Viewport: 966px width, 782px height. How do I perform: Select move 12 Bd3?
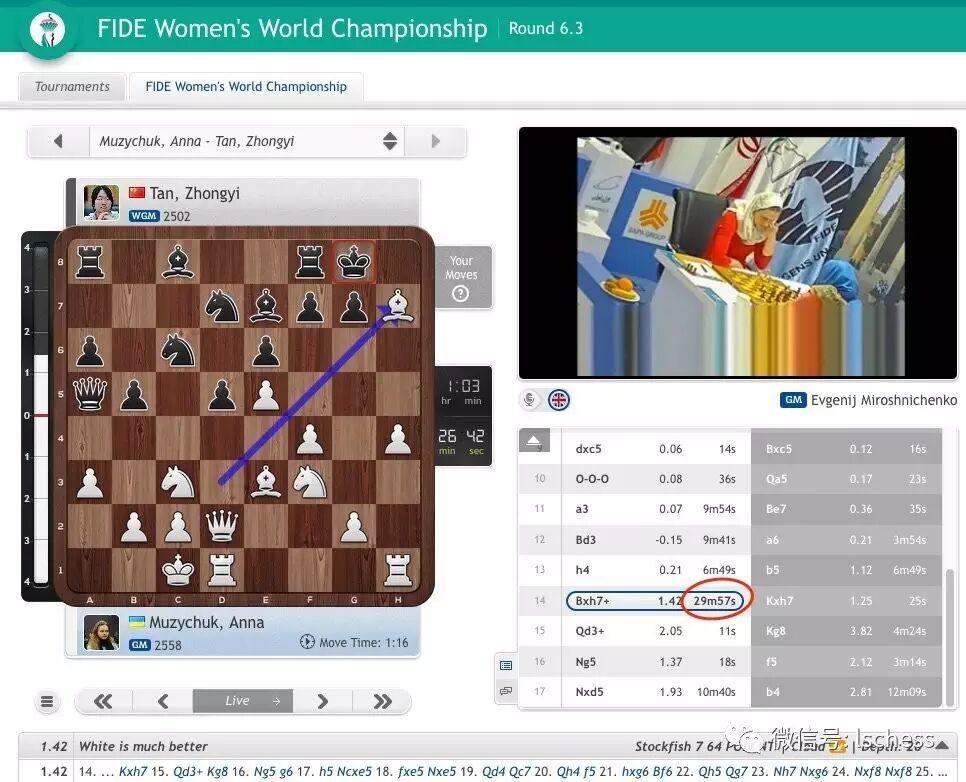656,540
